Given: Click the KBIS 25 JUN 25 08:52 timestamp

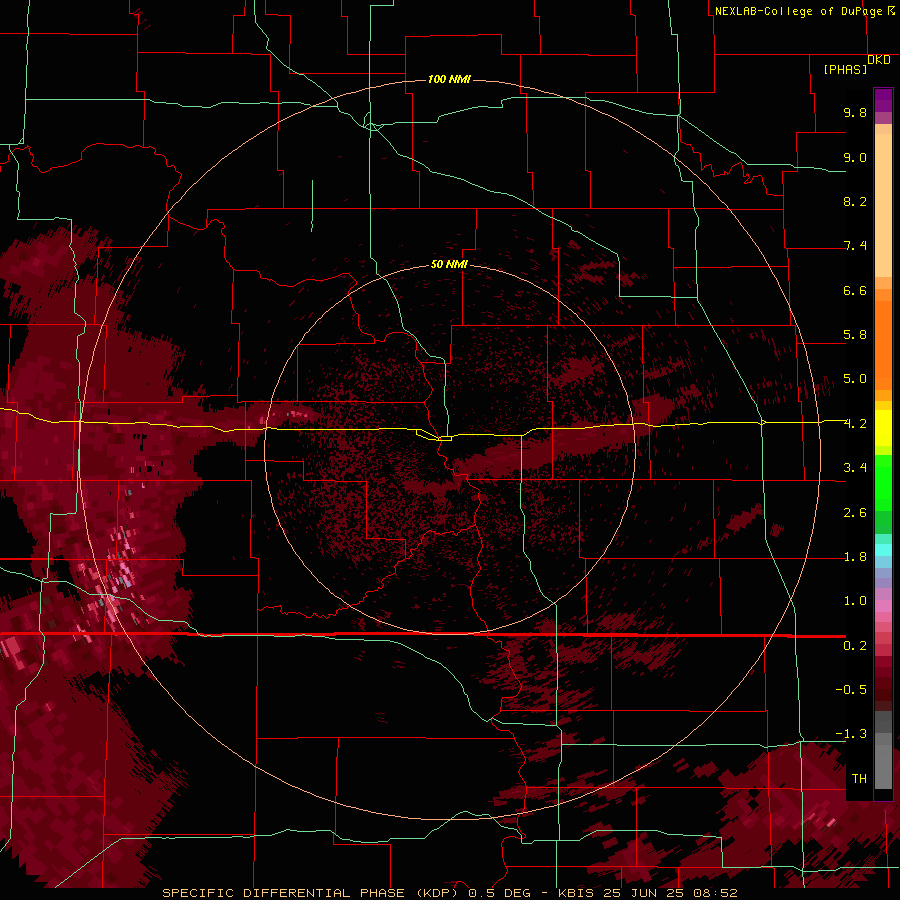Looking at the screenshot, I should click(x=647, y=893).
